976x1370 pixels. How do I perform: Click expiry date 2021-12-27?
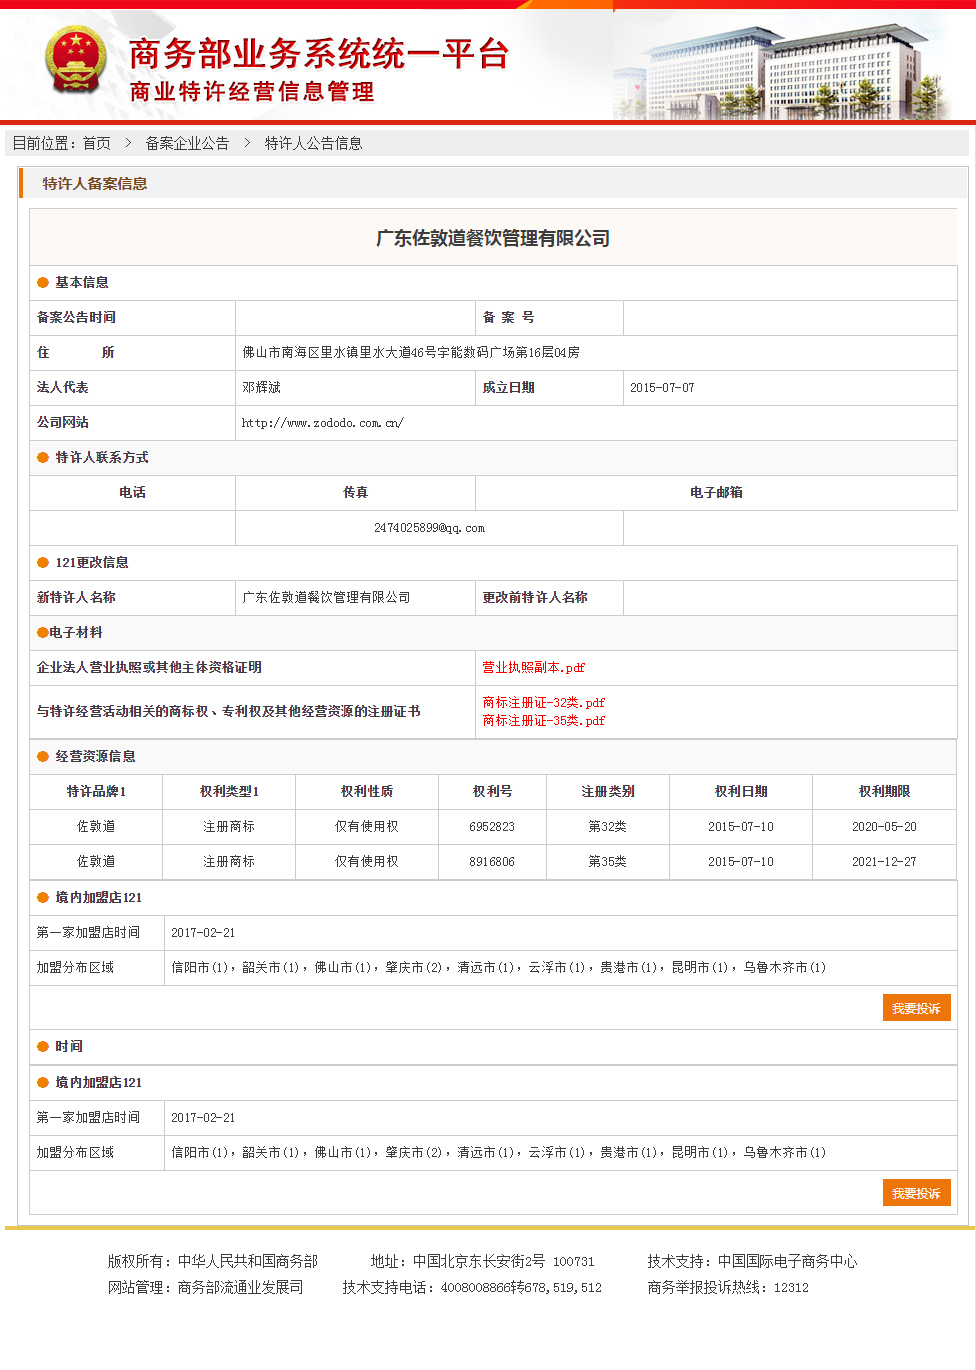click(x=884, y=861)
